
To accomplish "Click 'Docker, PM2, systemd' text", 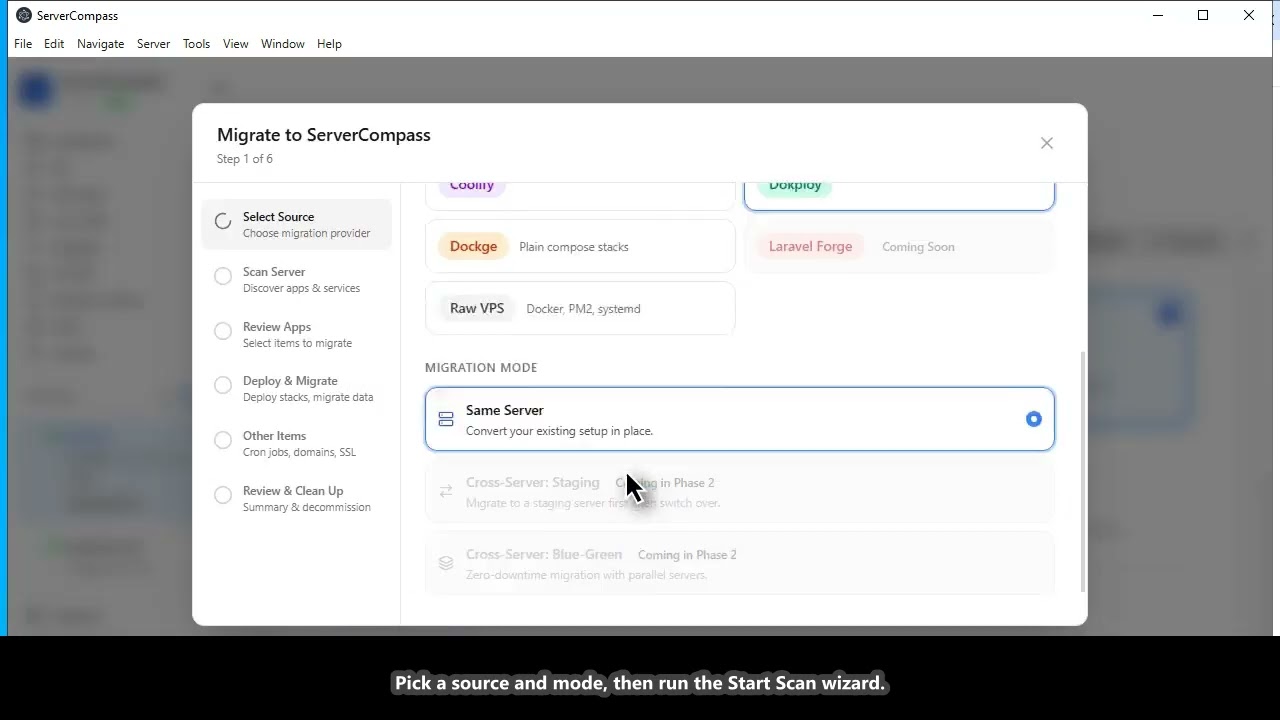I will click(583, 309).
